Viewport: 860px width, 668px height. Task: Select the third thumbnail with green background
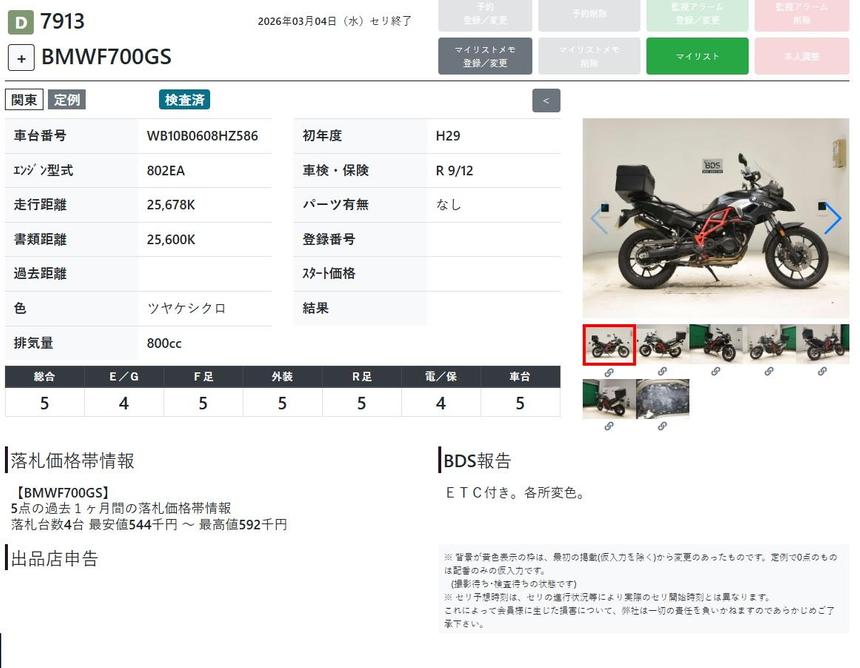point(715,344)
